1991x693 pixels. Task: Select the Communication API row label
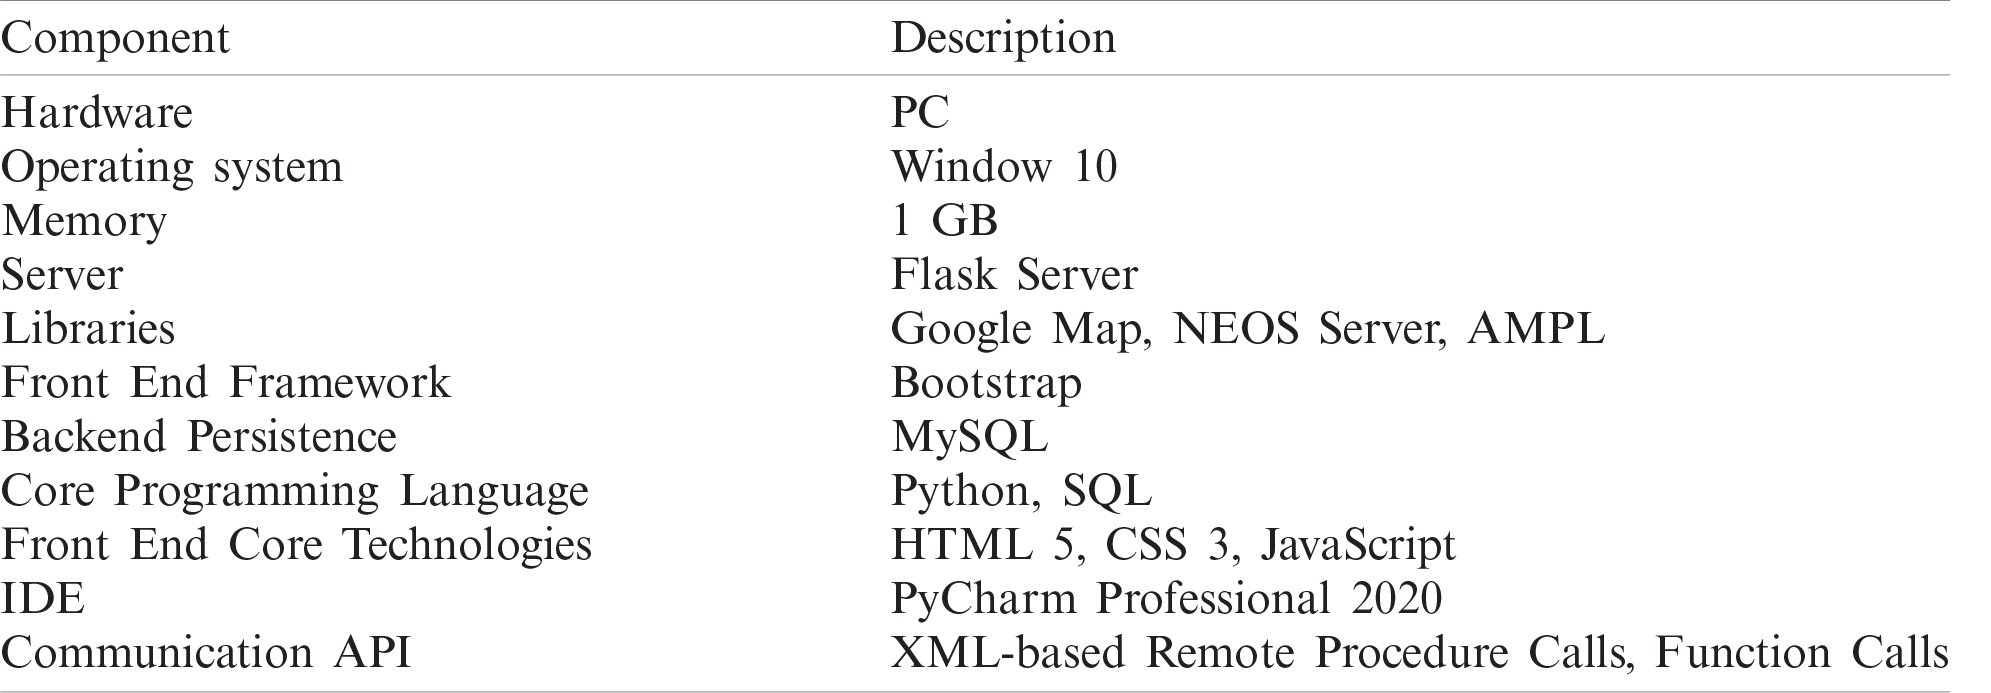point(206,652)
